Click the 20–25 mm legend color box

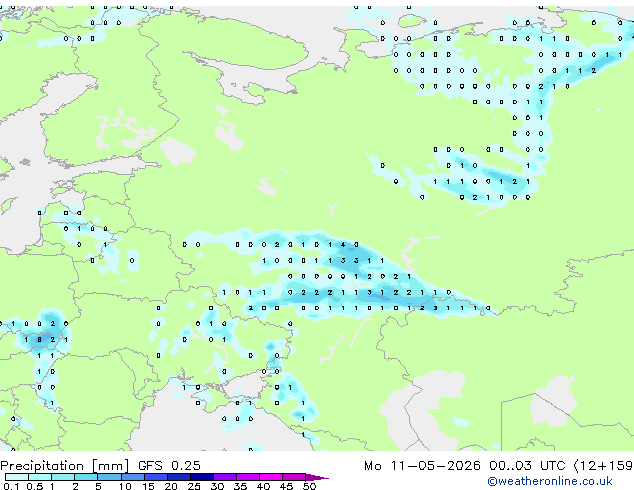[178, 477]
